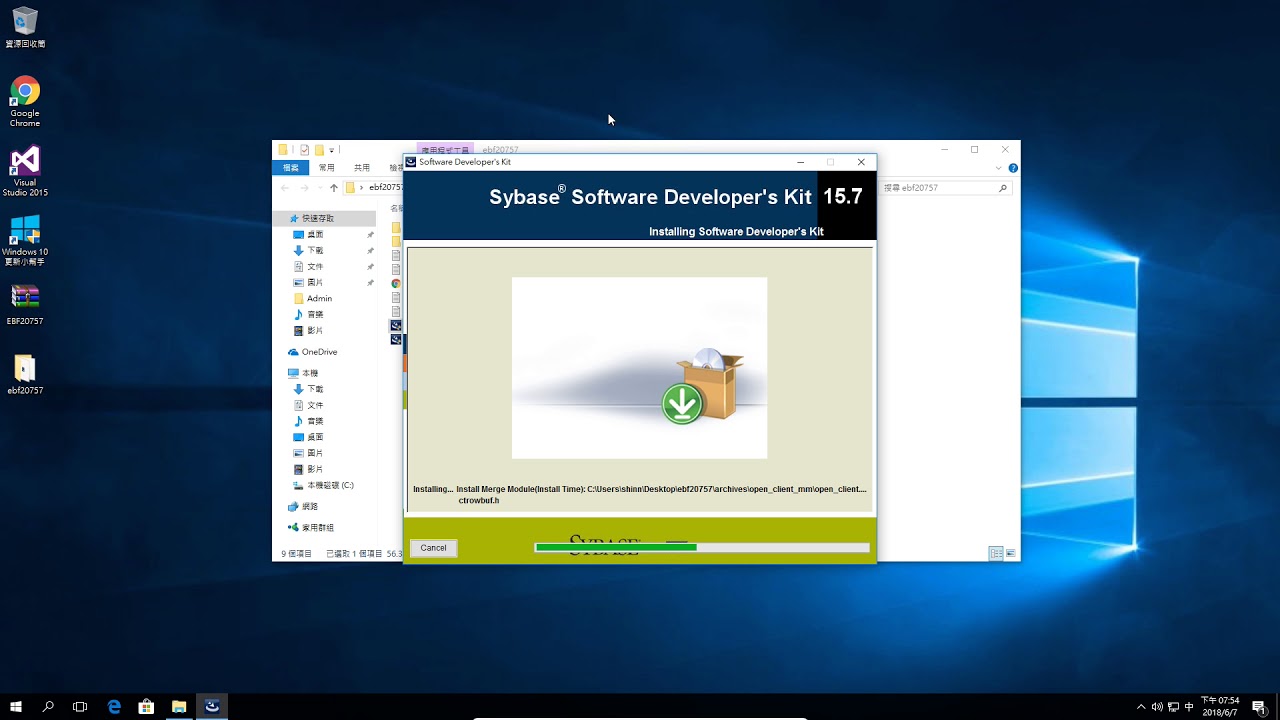Unpin 桌面 using its pin icon

[x=370, y=234]
